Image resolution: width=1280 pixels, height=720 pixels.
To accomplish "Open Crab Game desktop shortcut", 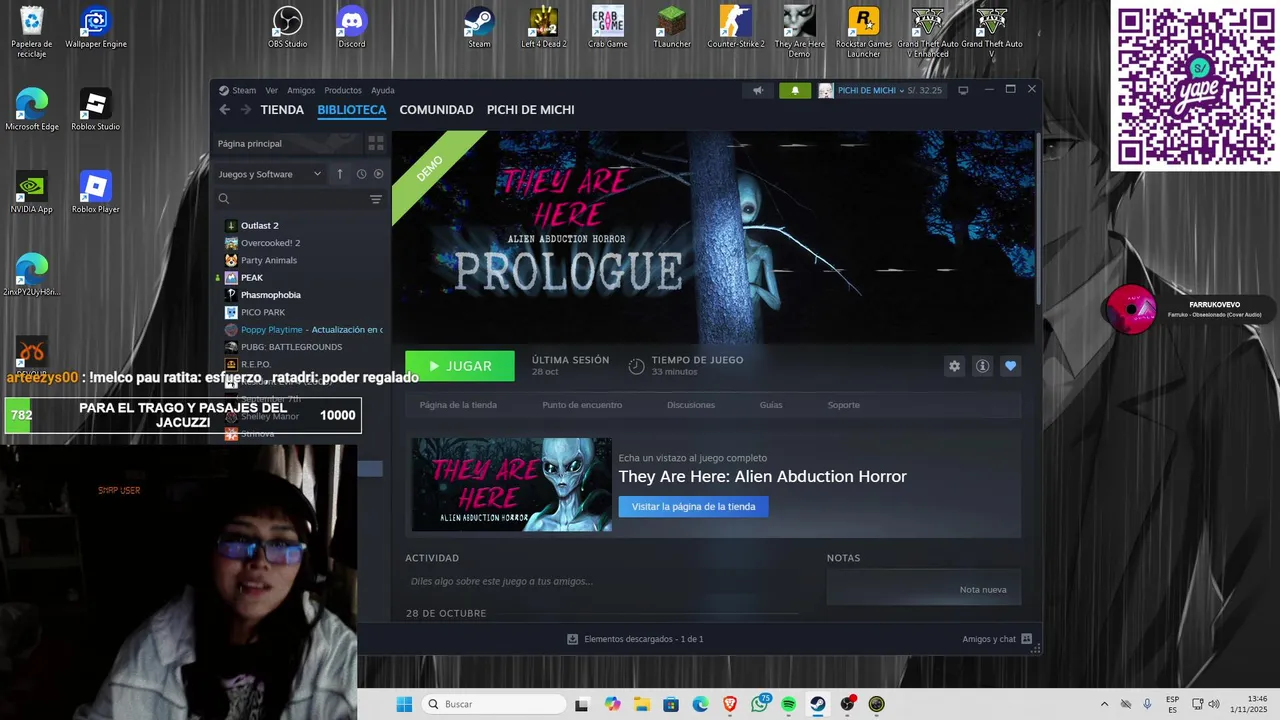I will (x=607, y=28).
